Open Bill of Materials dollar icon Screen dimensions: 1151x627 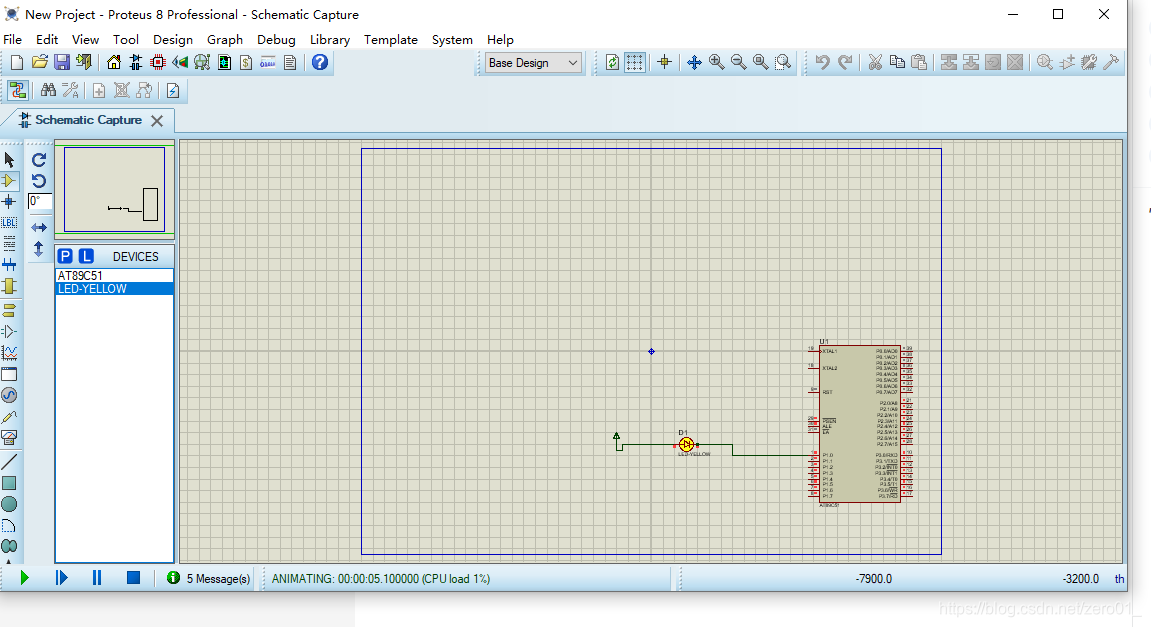pos(246,62)
